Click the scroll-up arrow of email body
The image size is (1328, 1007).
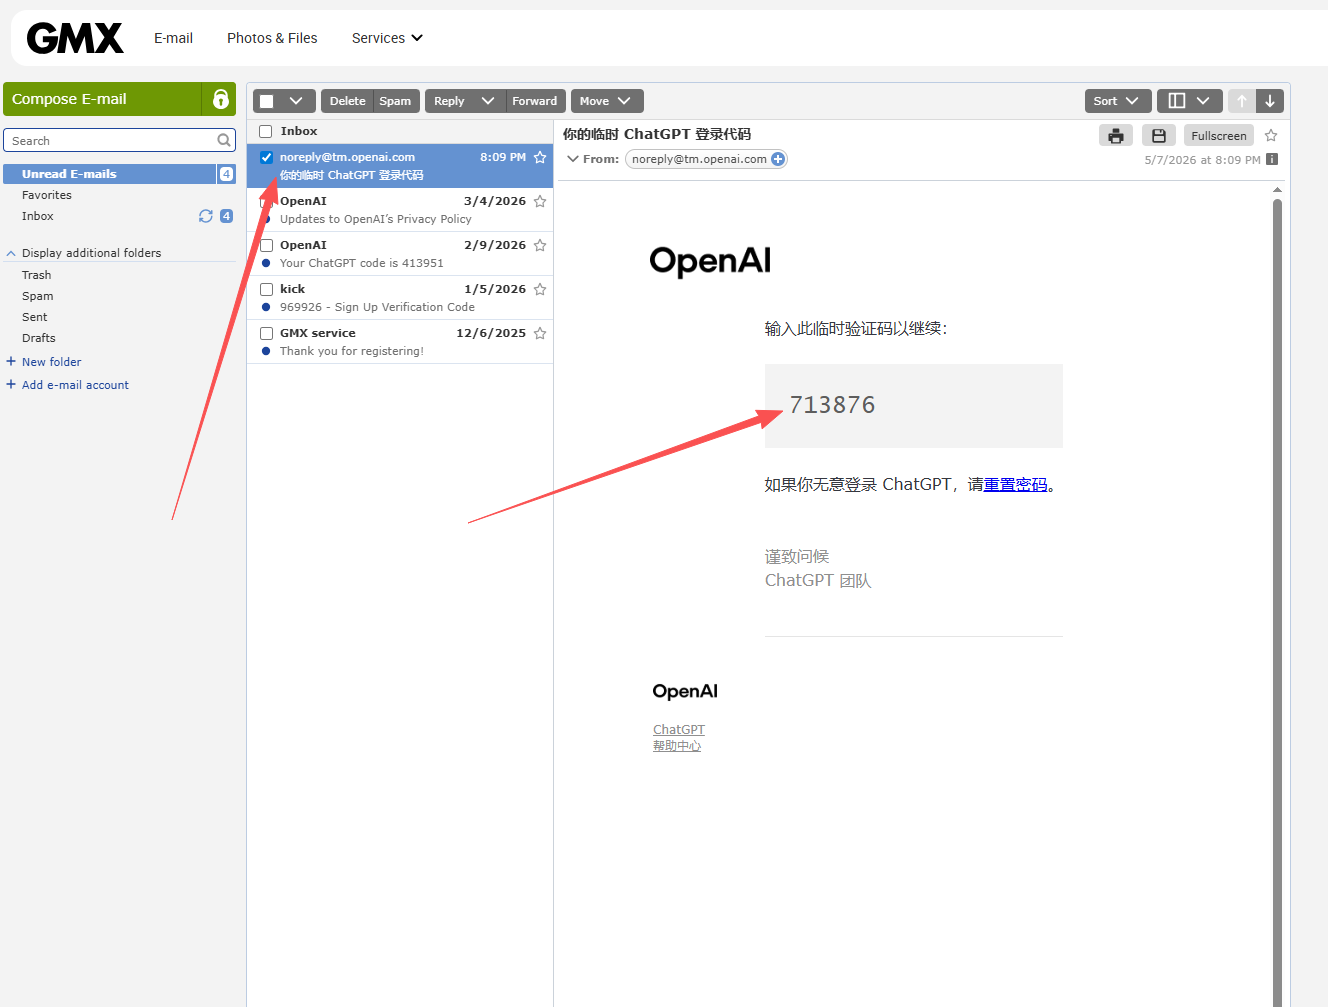[1277, 189]
